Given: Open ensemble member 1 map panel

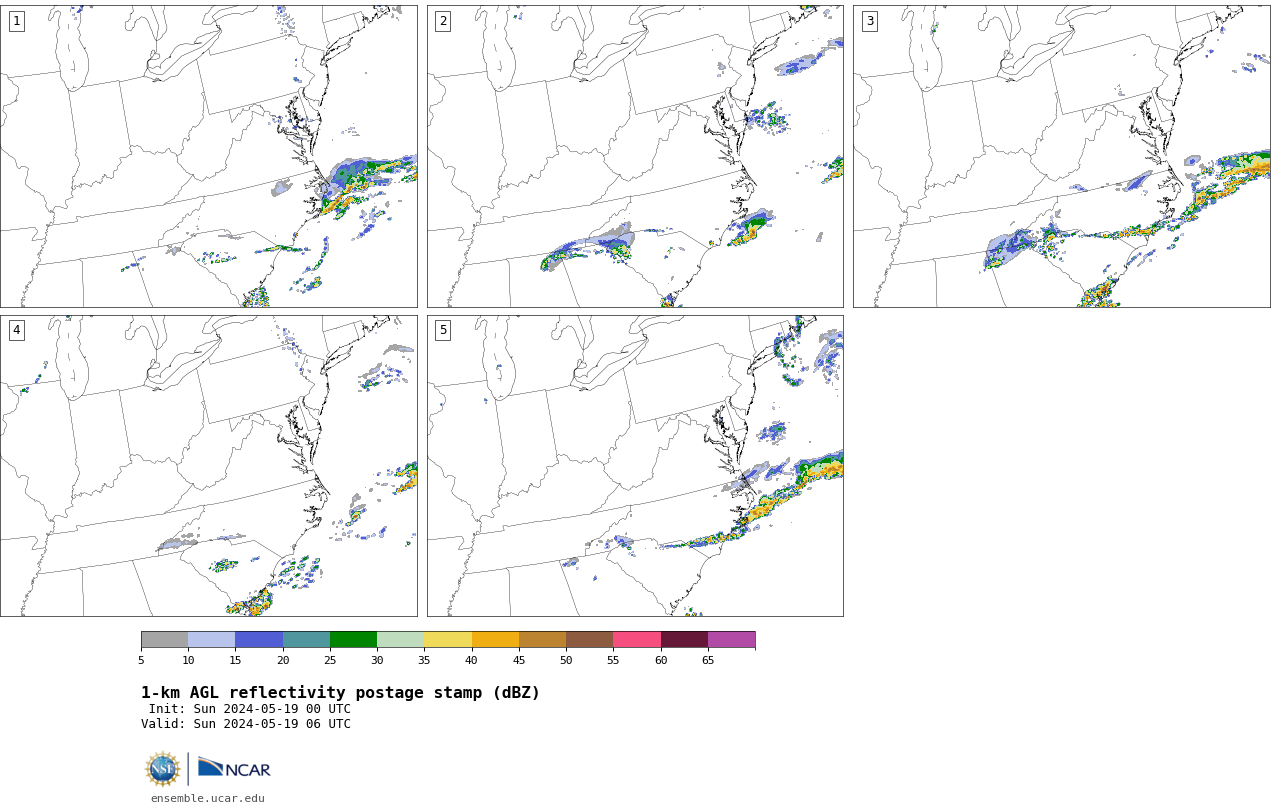Looking at the screenshot, I should [x=209, y=156].
